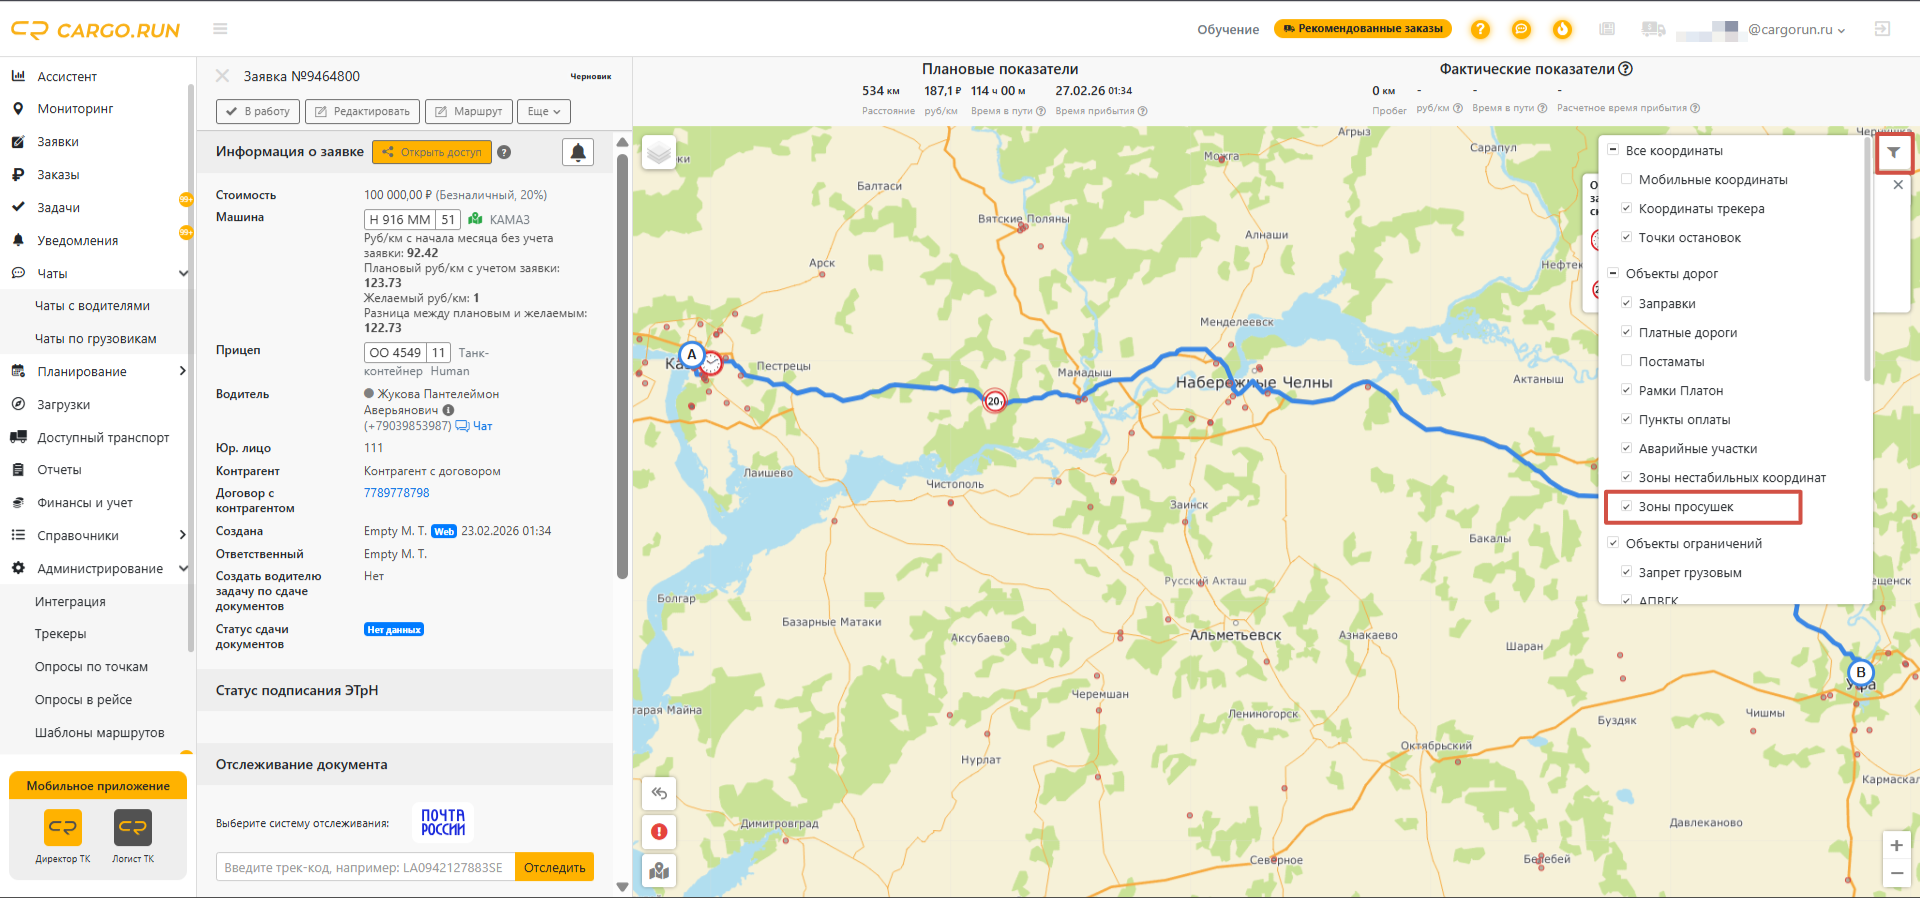This screenshot has width=1920, height=898.
Task: Collapse Все координаты group
Action: tap(1612, 150)
